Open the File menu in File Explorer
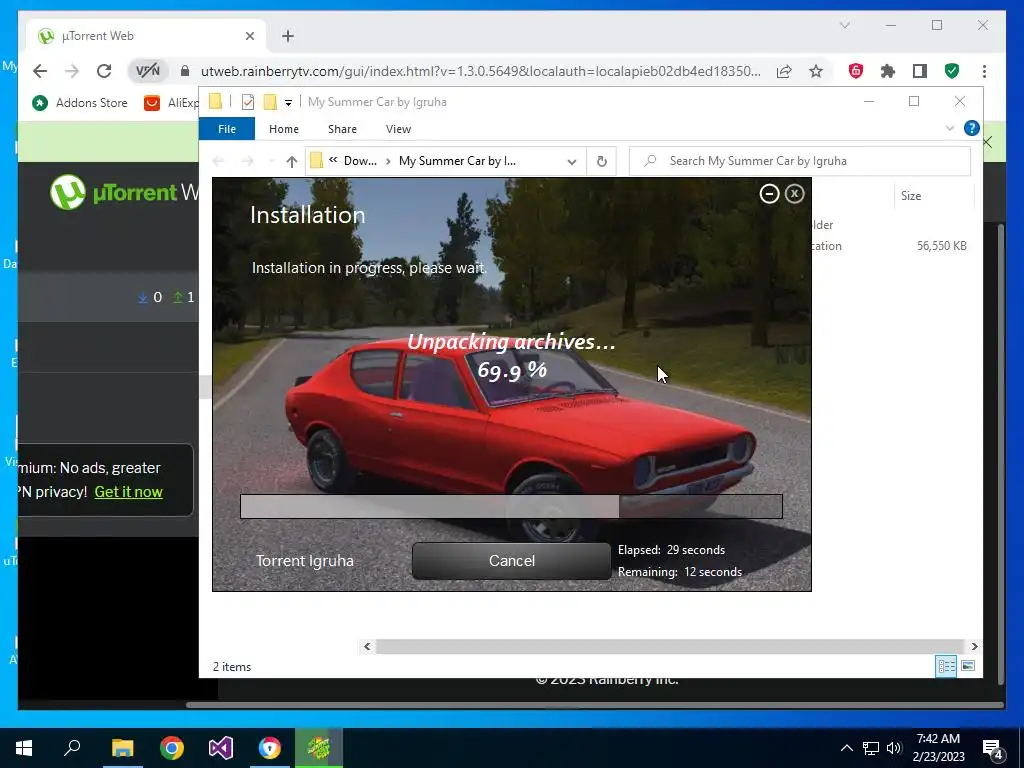Image resolution: width=1024 pixels, height=768 pixels. click(227, 129)
